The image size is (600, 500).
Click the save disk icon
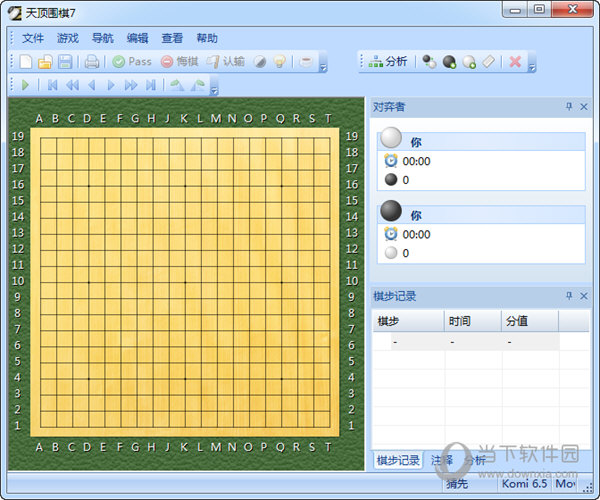(64, 62)
